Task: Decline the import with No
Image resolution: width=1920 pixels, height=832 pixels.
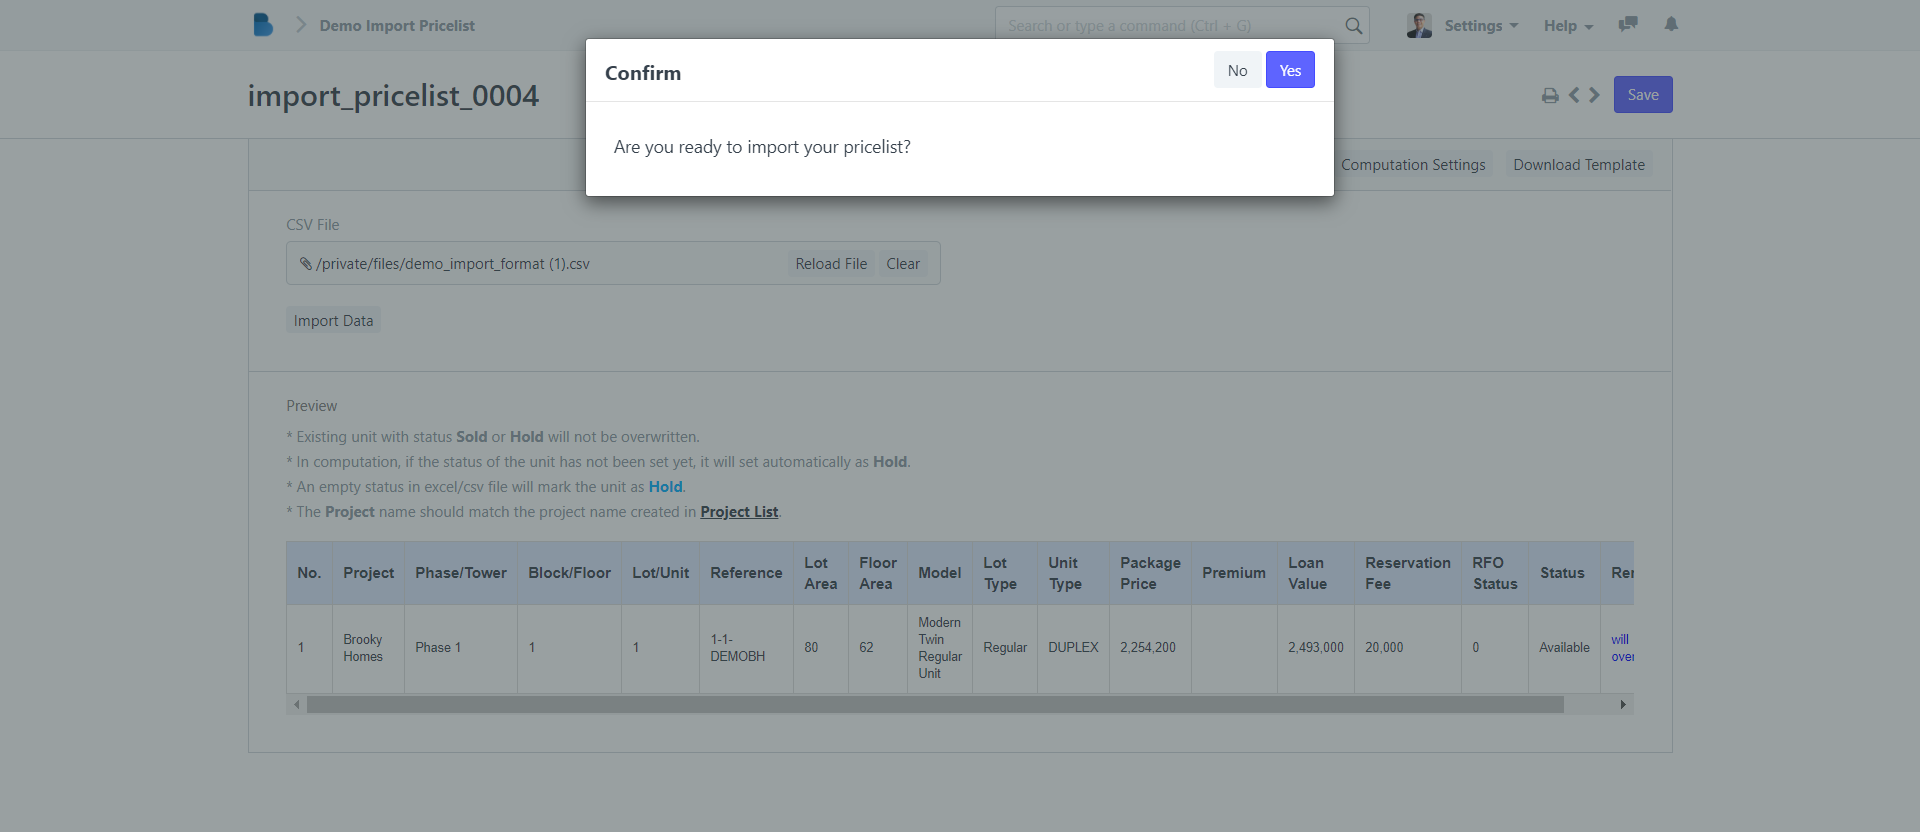Action: pos(1237,71)
